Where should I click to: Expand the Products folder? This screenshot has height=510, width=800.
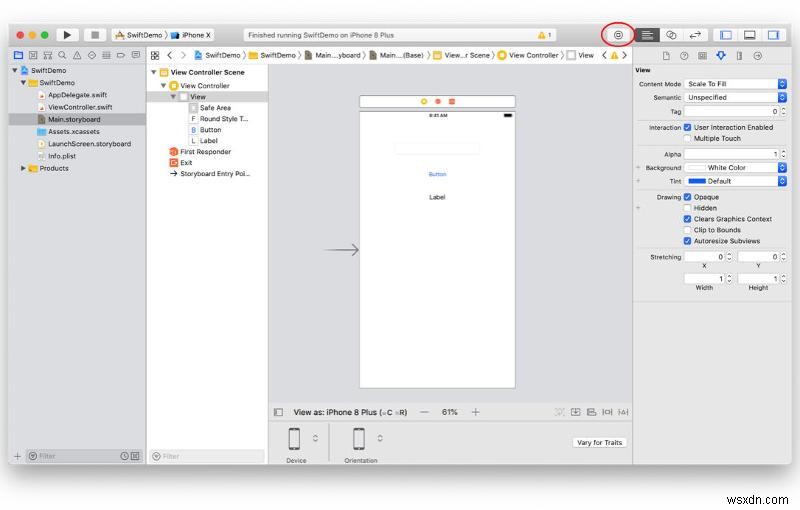tap(23, 168)
